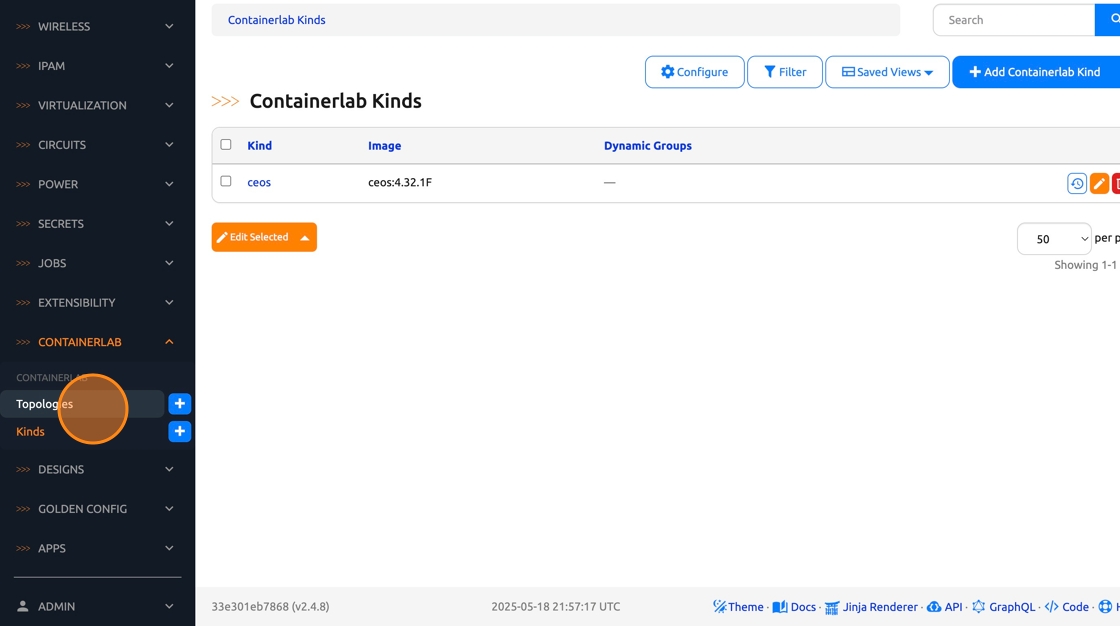
Task: Expand the Admin user menu
Action: (x=97, y=607)
